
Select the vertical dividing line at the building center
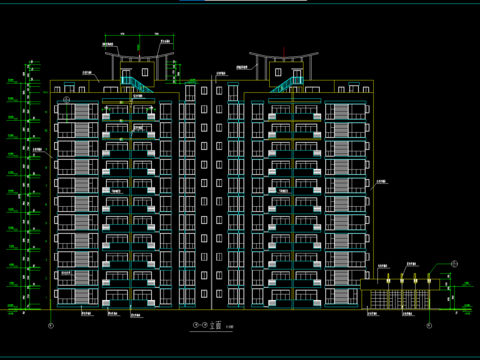212,192
